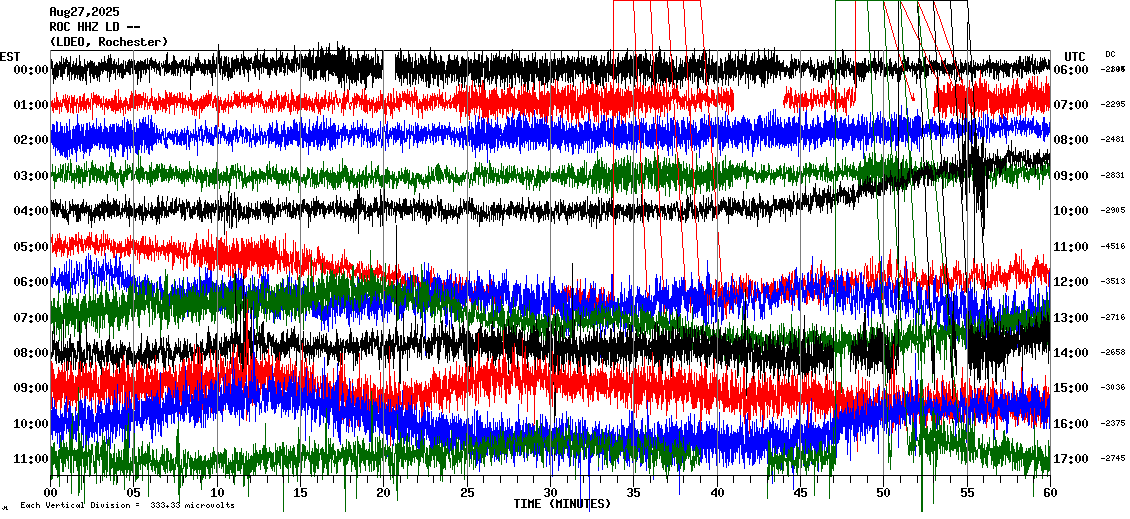This screenshot has width=1130, height=519.
Task: Select the DC offset value -4516
Action: click(1114, 246)
